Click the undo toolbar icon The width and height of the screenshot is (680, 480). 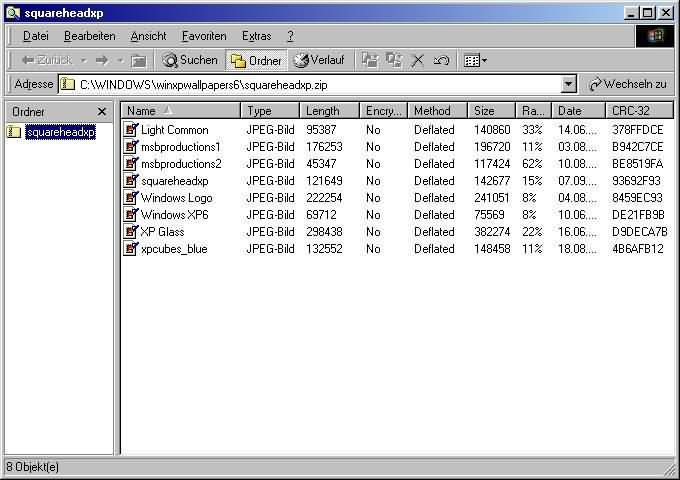click(x=441, y=60)
